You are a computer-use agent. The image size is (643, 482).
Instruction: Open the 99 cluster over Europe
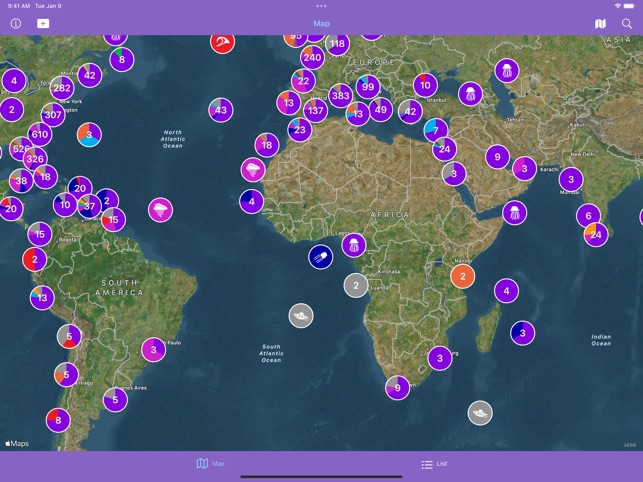pos(368,87)
